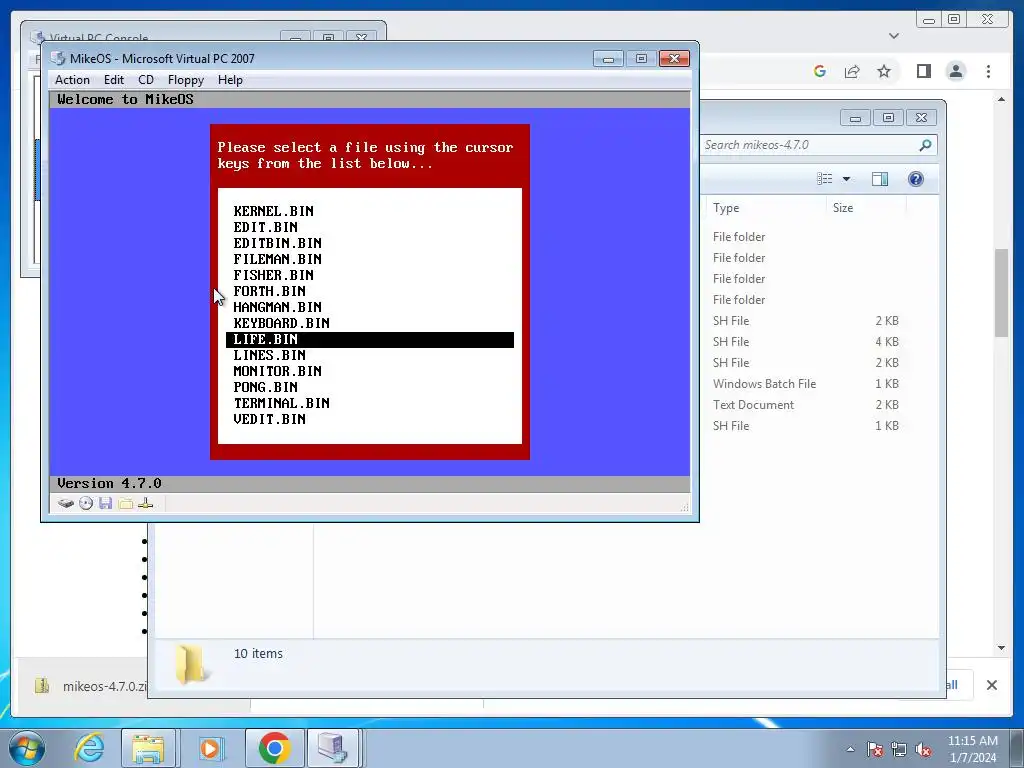Open Windows Media Player taskbar icon

pos(210,748)
